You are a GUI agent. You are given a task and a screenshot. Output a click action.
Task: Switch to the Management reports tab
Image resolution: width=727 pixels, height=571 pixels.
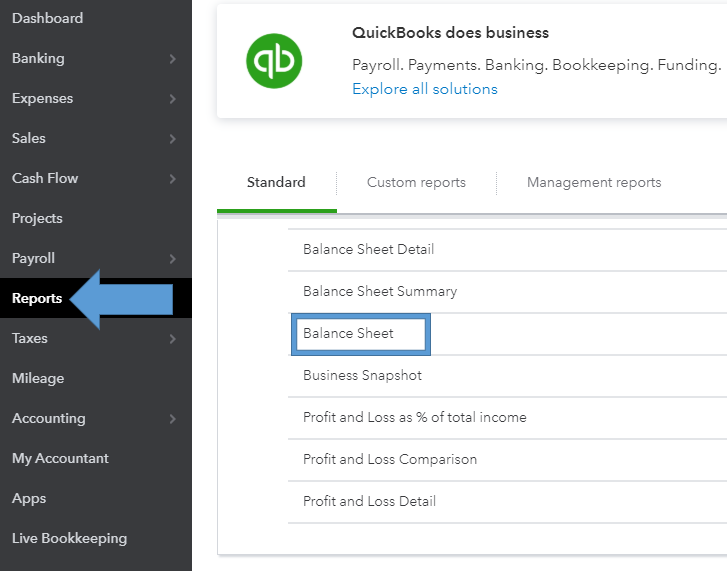pyautogui.click(x=594, y=182)
